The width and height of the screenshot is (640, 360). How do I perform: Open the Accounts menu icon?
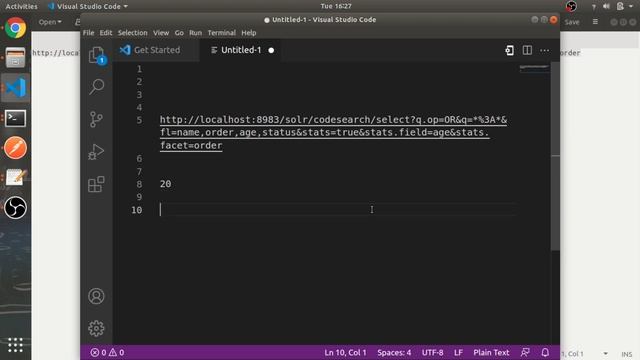tap(96, 296)
